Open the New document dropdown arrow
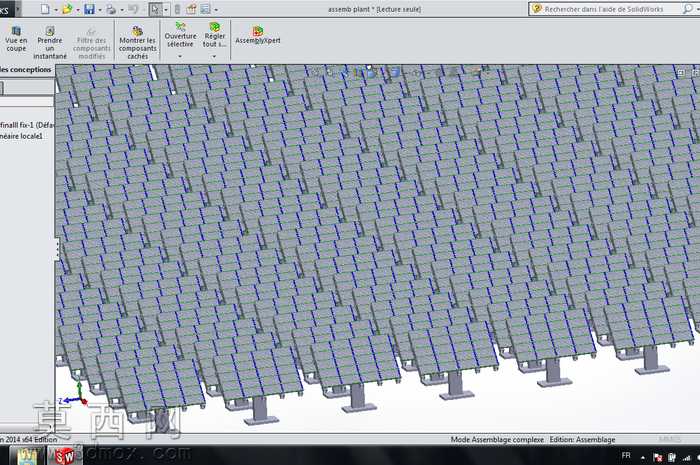Viewport: 700px width, 465px height. pyautogui.click(x=56, y=9)
